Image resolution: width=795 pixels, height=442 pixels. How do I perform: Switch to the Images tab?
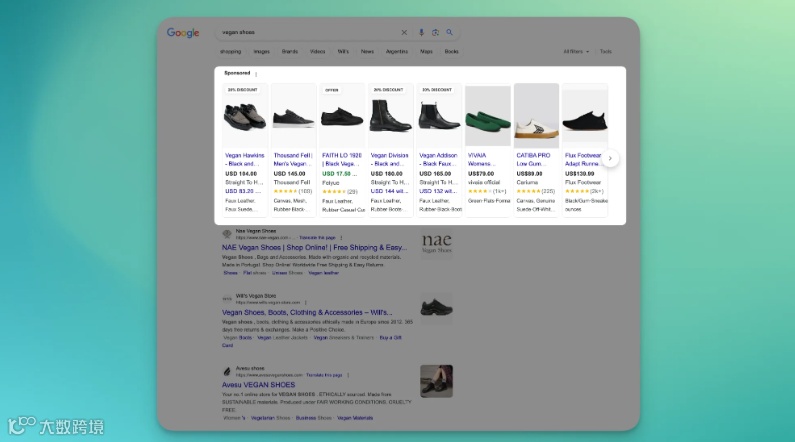pos(262,52)
